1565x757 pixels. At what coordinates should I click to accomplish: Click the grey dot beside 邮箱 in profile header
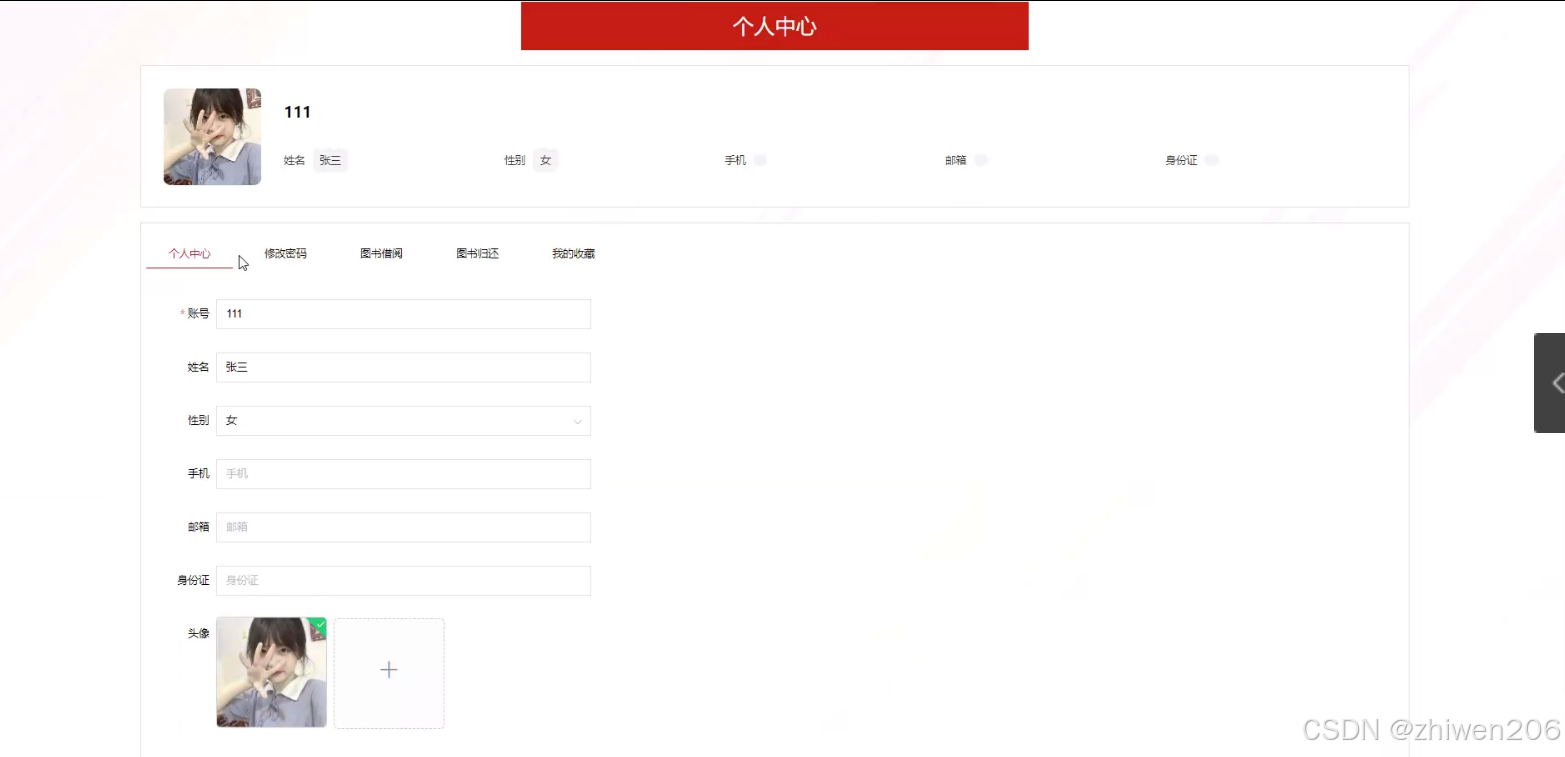(981, 159)
